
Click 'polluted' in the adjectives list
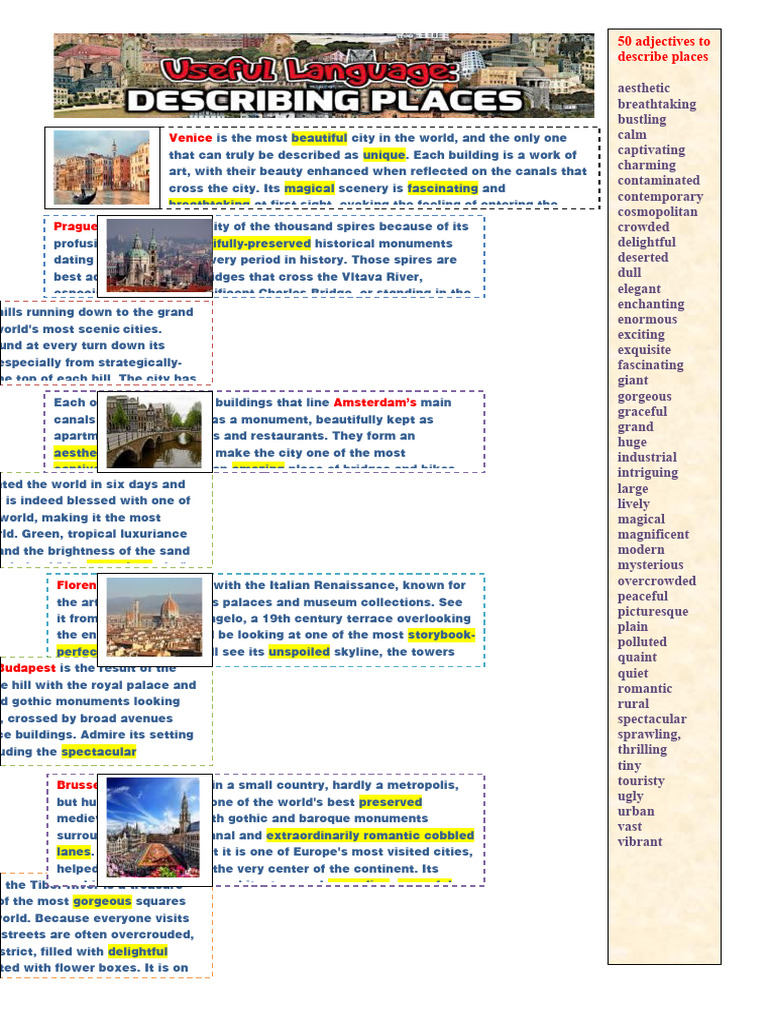(x=642, y=642)
